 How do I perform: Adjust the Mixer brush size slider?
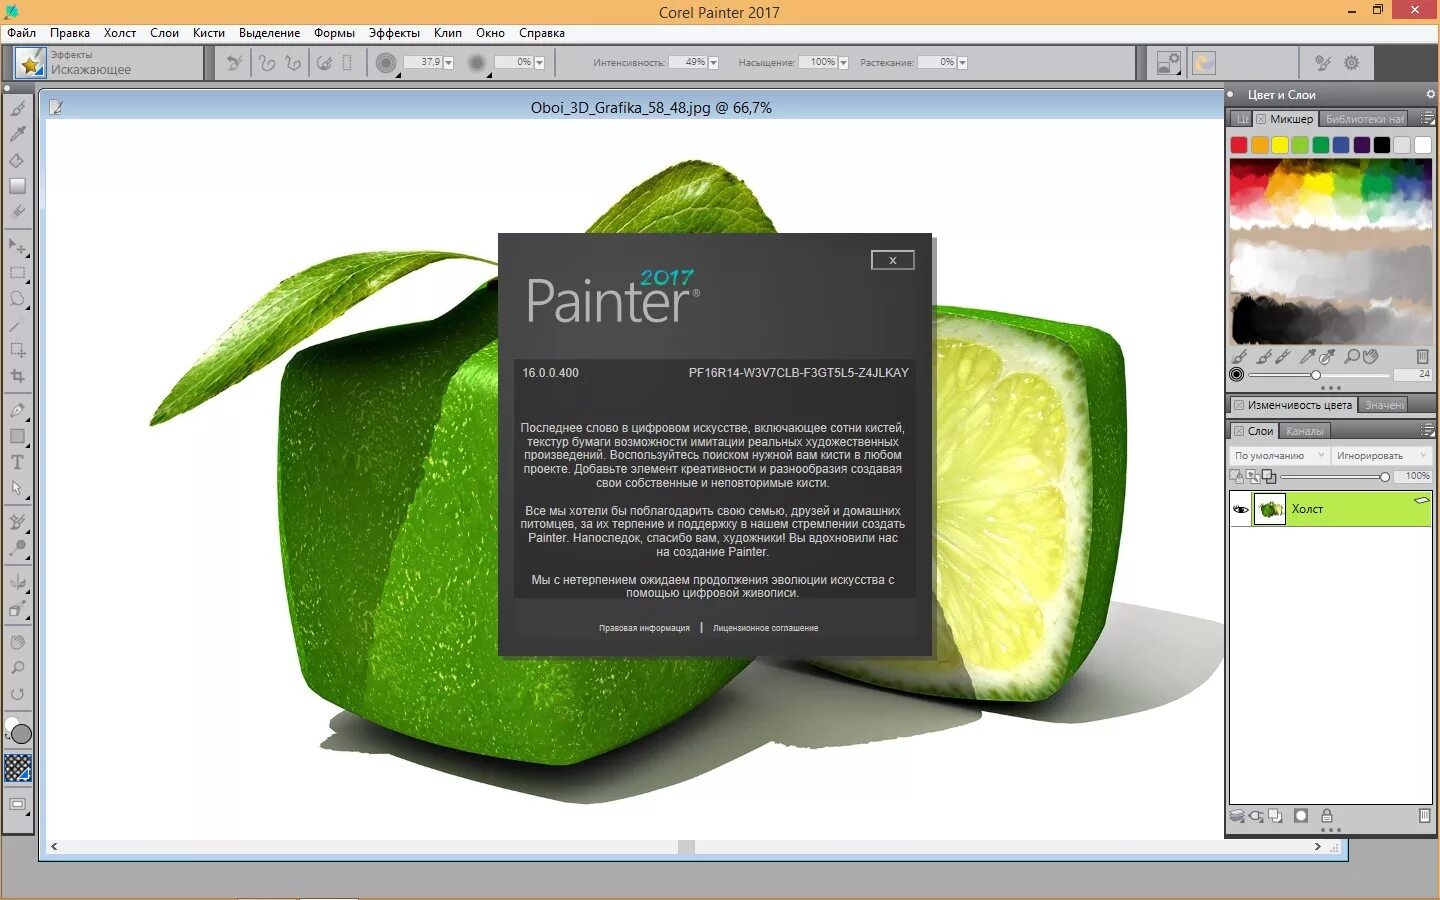pos(1319,375)
